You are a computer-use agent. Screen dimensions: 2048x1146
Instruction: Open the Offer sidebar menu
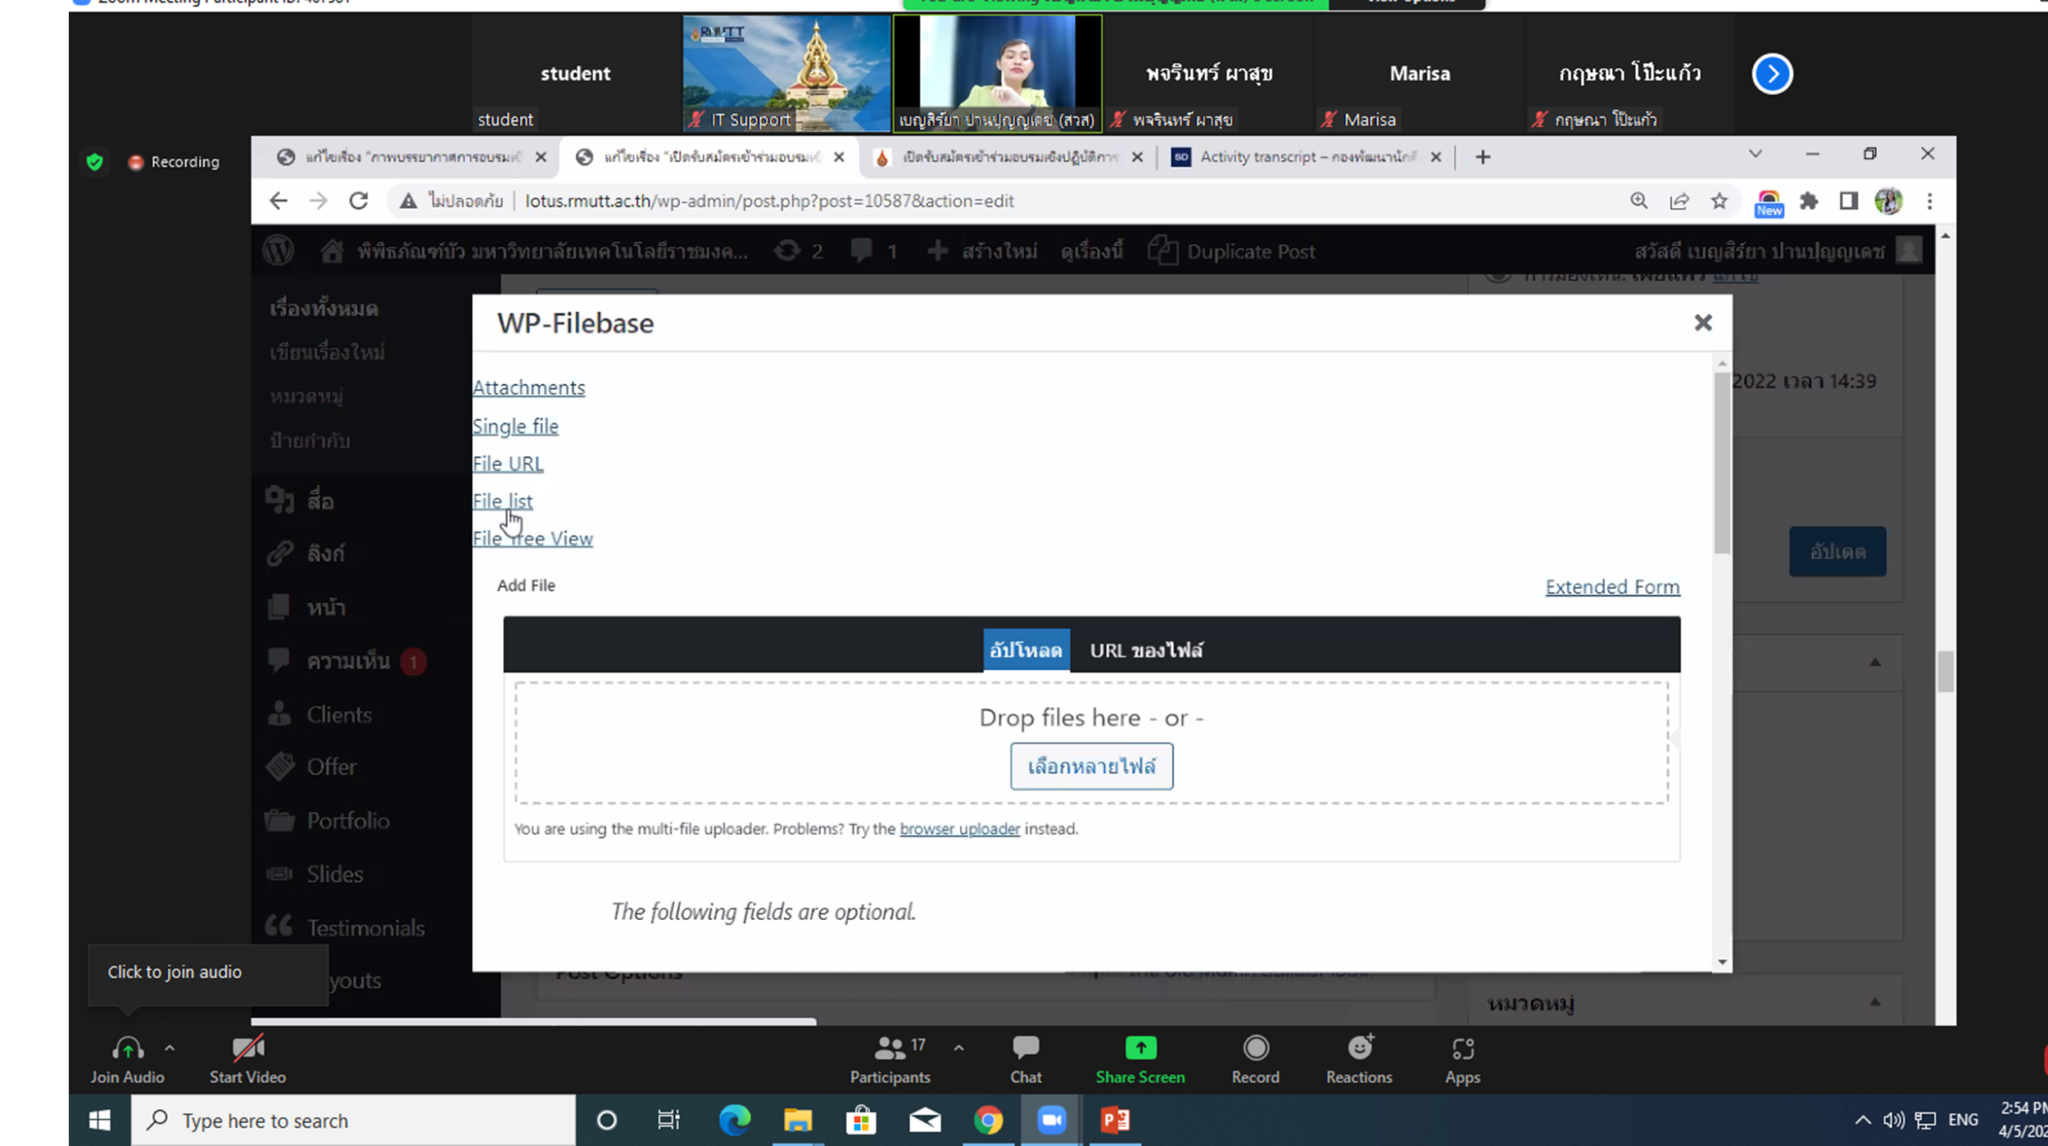coord(331,766)
